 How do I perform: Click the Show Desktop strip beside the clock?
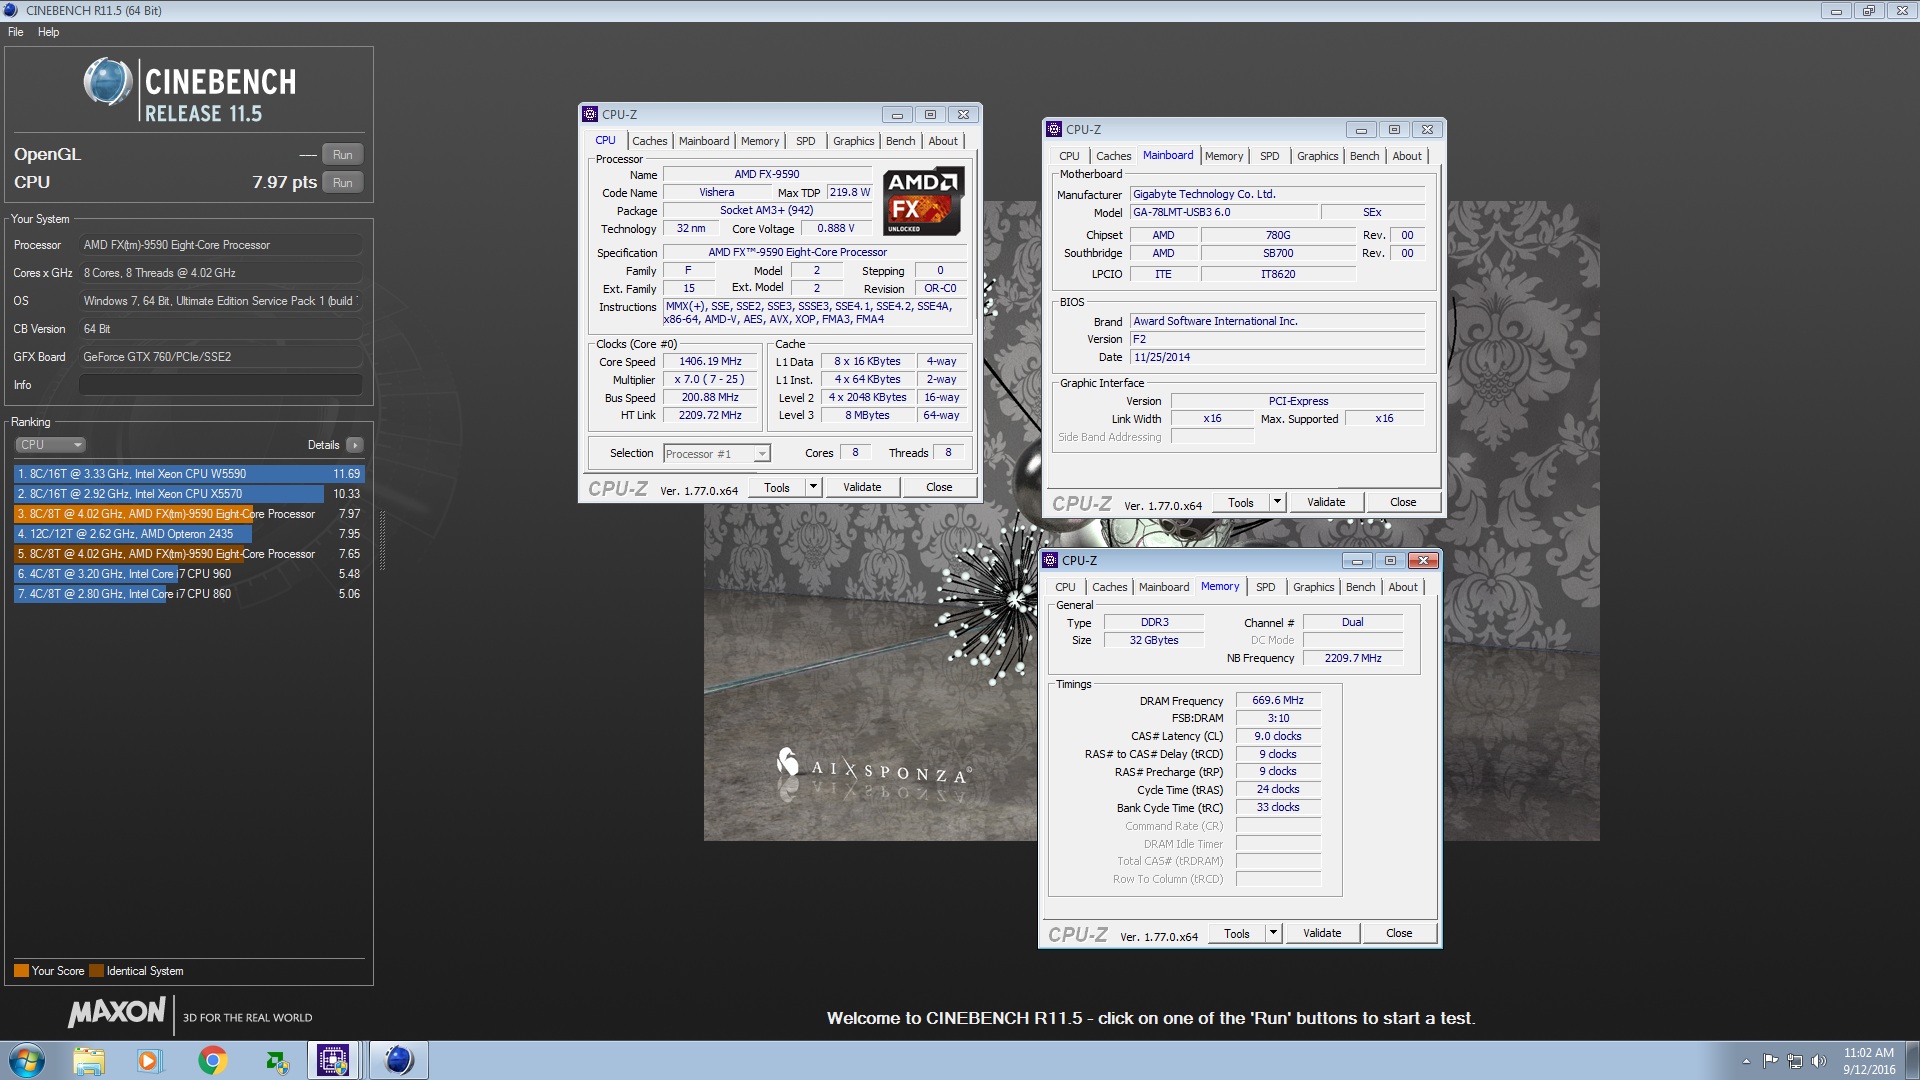point(1912,1060)
